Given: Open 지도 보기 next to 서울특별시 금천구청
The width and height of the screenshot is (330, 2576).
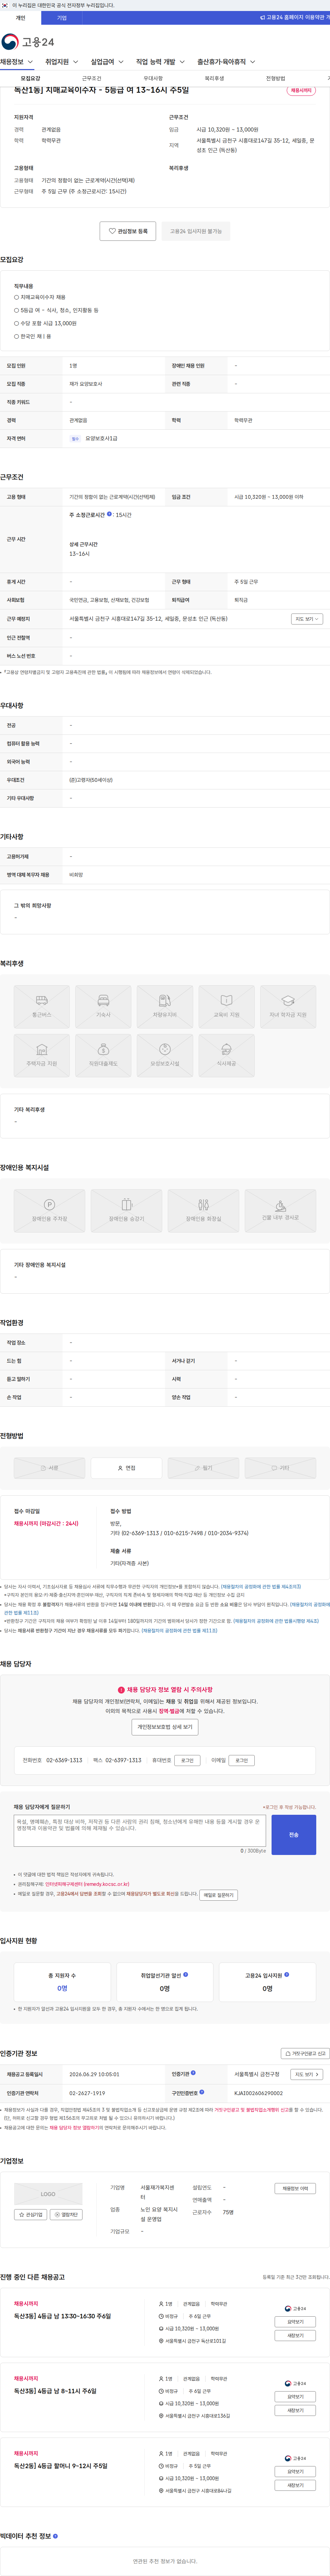Looking at the screenshot, I should (x=306, y=2074).
